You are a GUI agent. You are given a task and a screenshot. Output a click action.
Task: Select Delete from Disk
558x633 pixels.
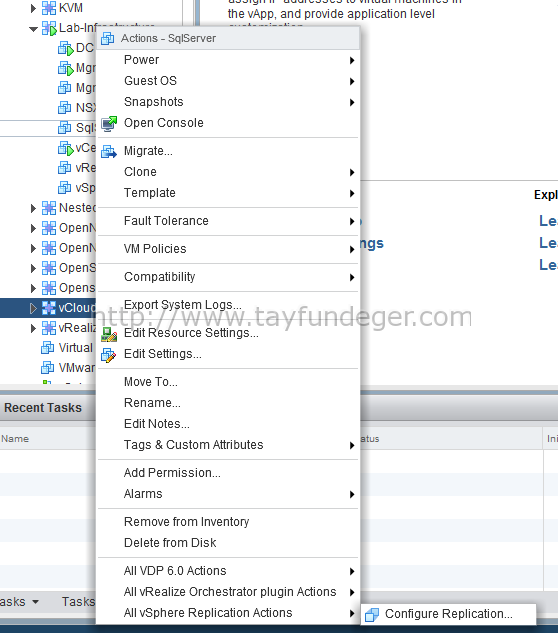click(x=228, y=543)
